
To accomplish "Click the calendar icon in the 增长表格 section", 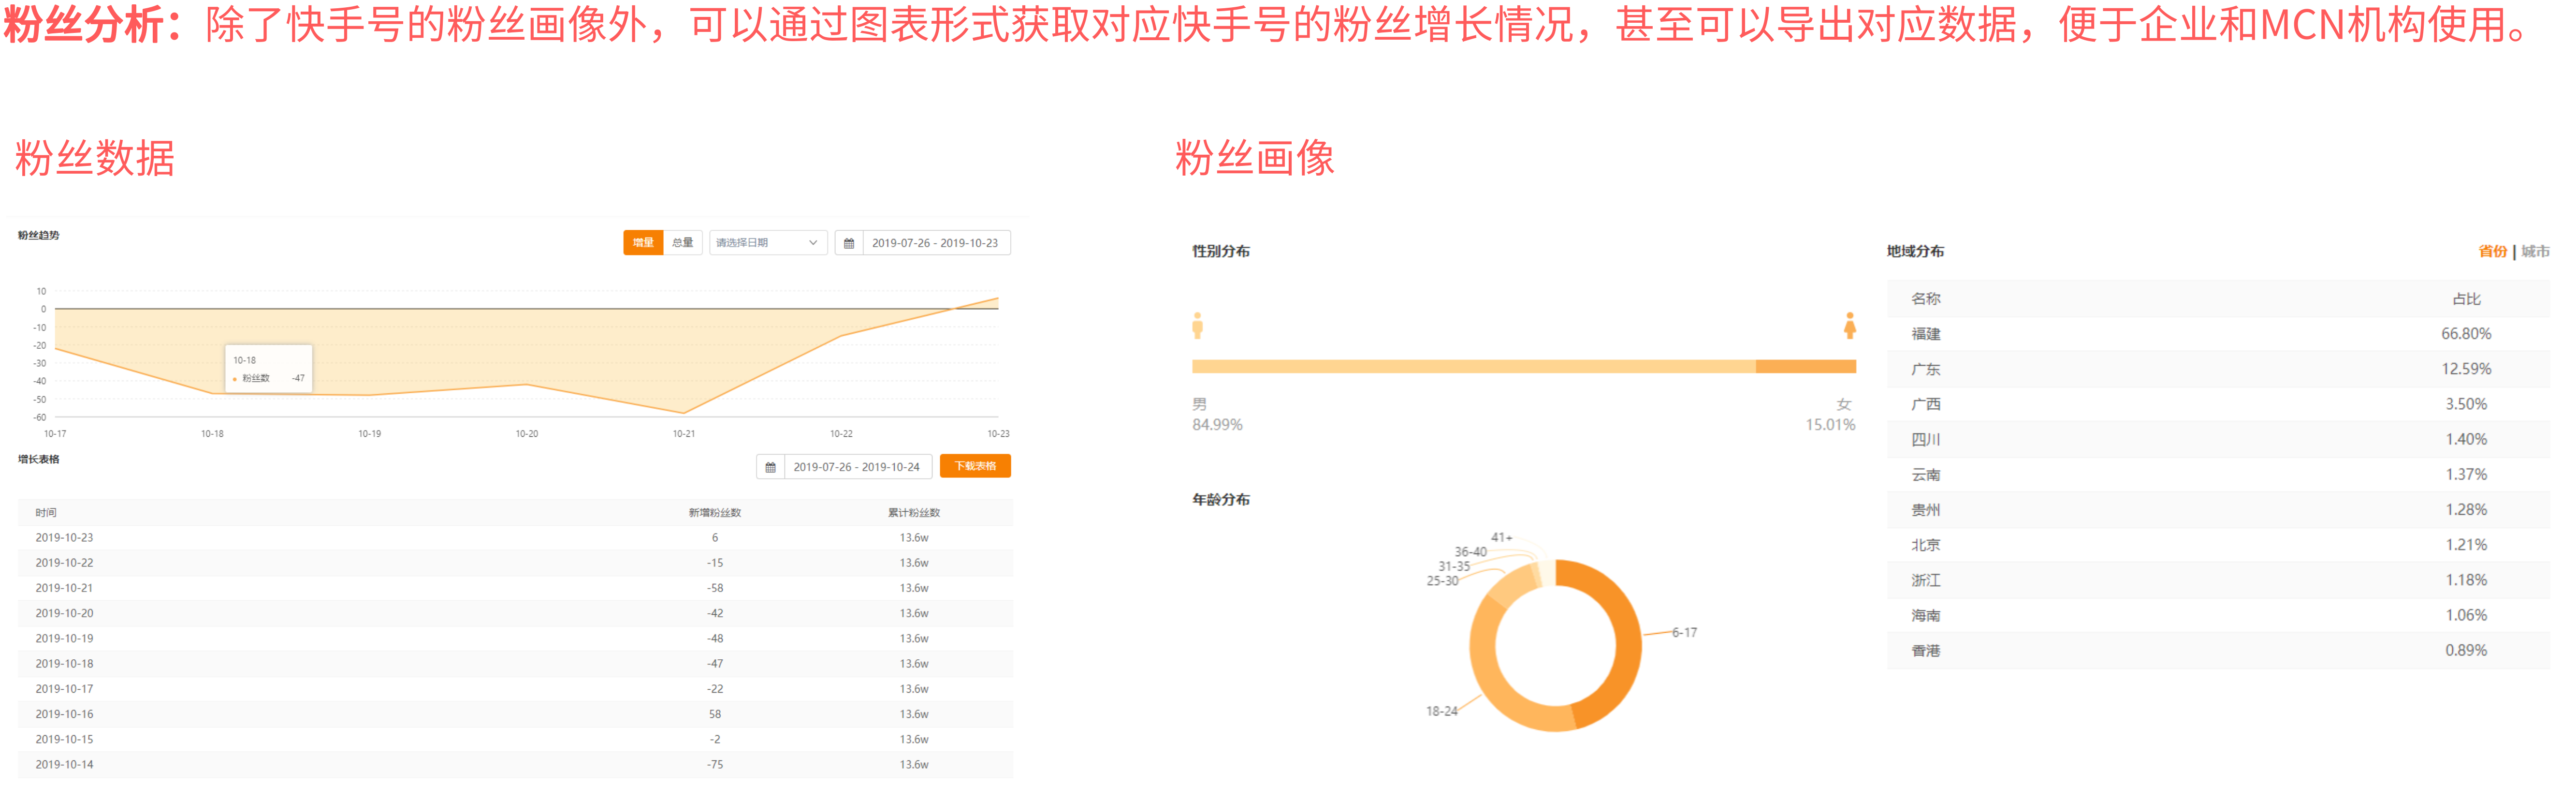I will [771, 466].
